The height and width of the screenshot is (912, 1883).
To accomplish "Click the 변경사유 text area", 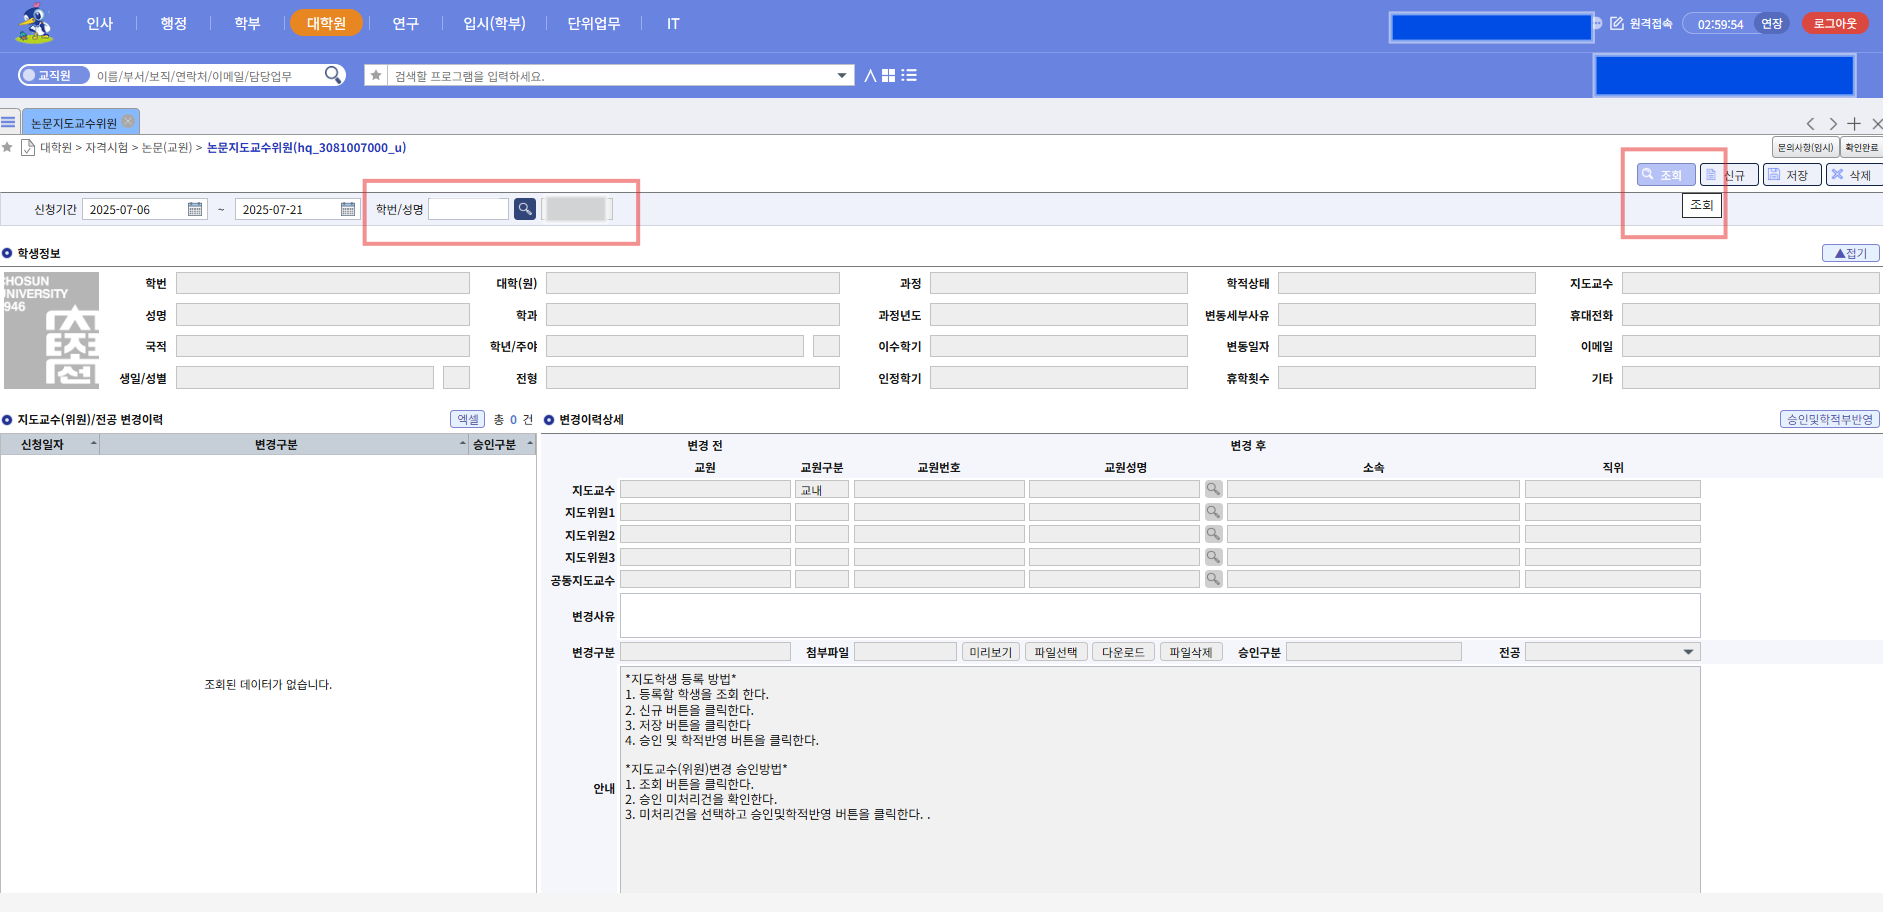I will 1159,615.
